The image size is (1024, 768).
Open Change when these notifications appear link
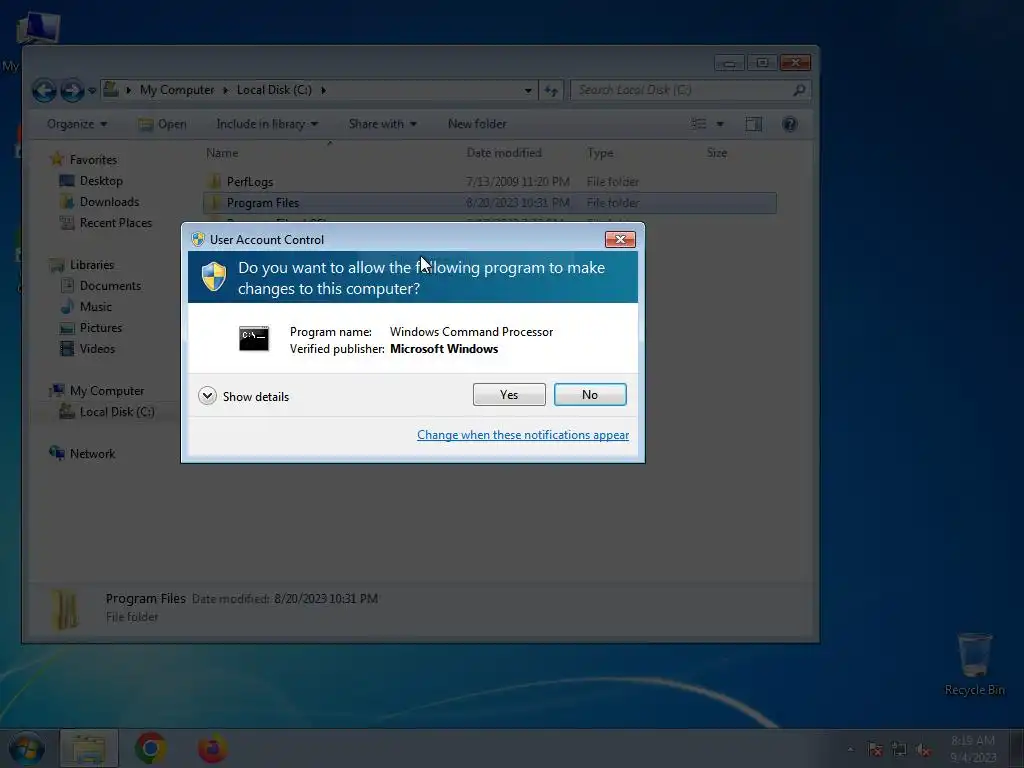click(x=522, y=435)
